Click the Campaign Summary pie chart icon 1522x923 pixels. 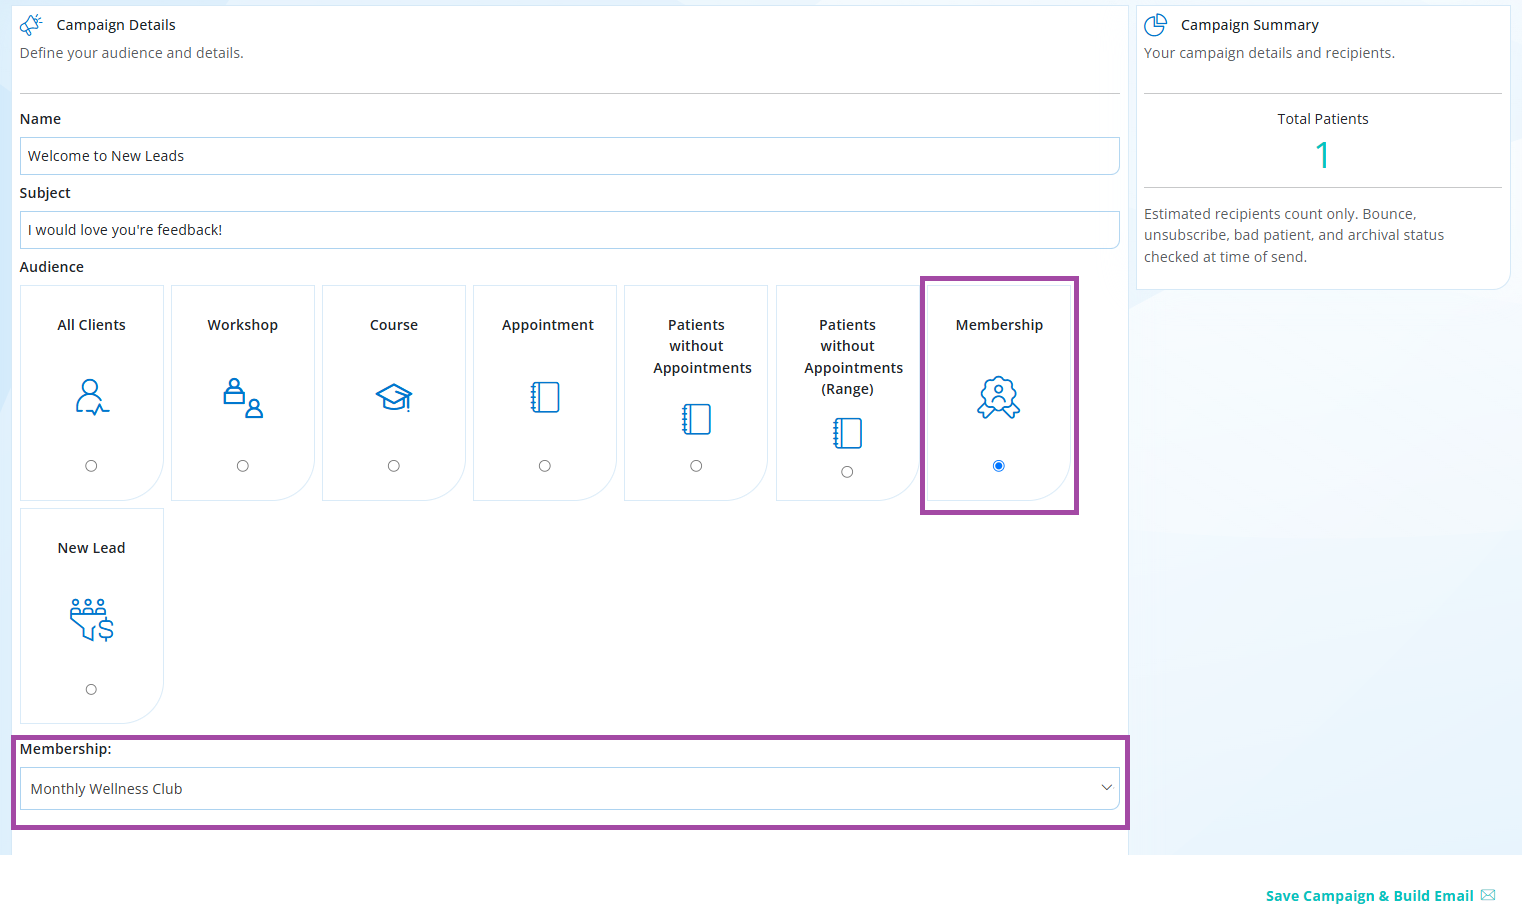(x=1156, y=24)
